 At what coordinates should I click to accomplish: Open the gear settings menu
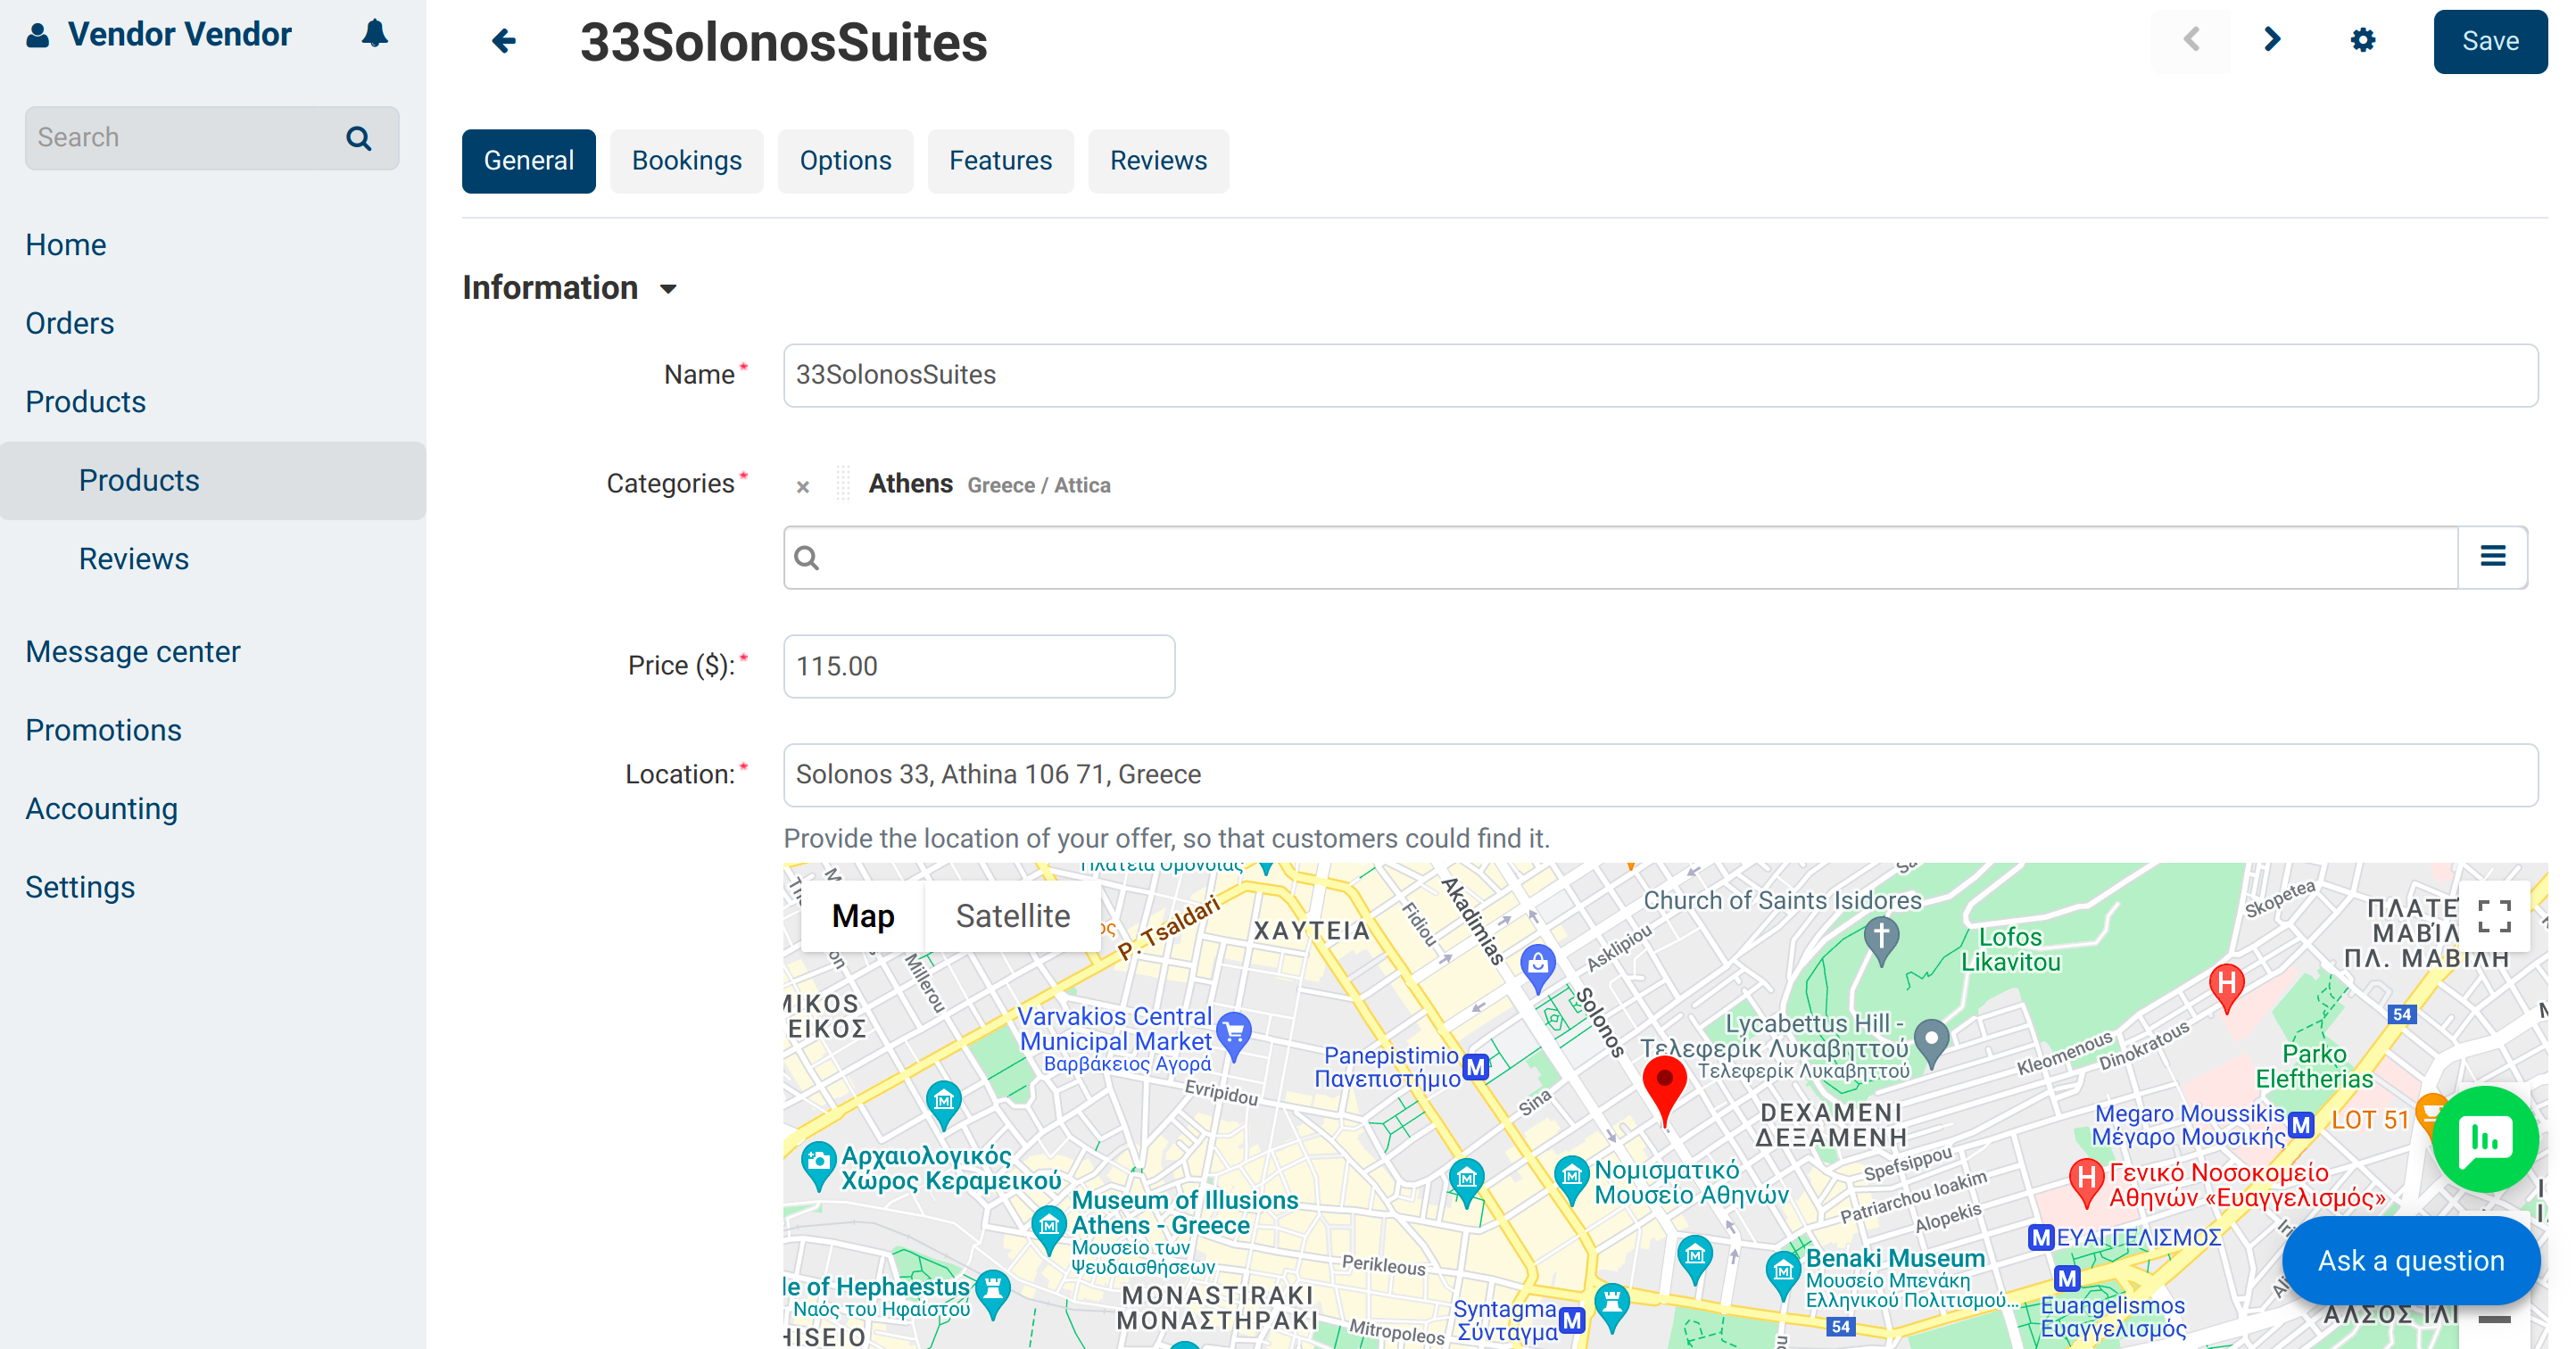pyautogui.click(x=2363, y=40)
